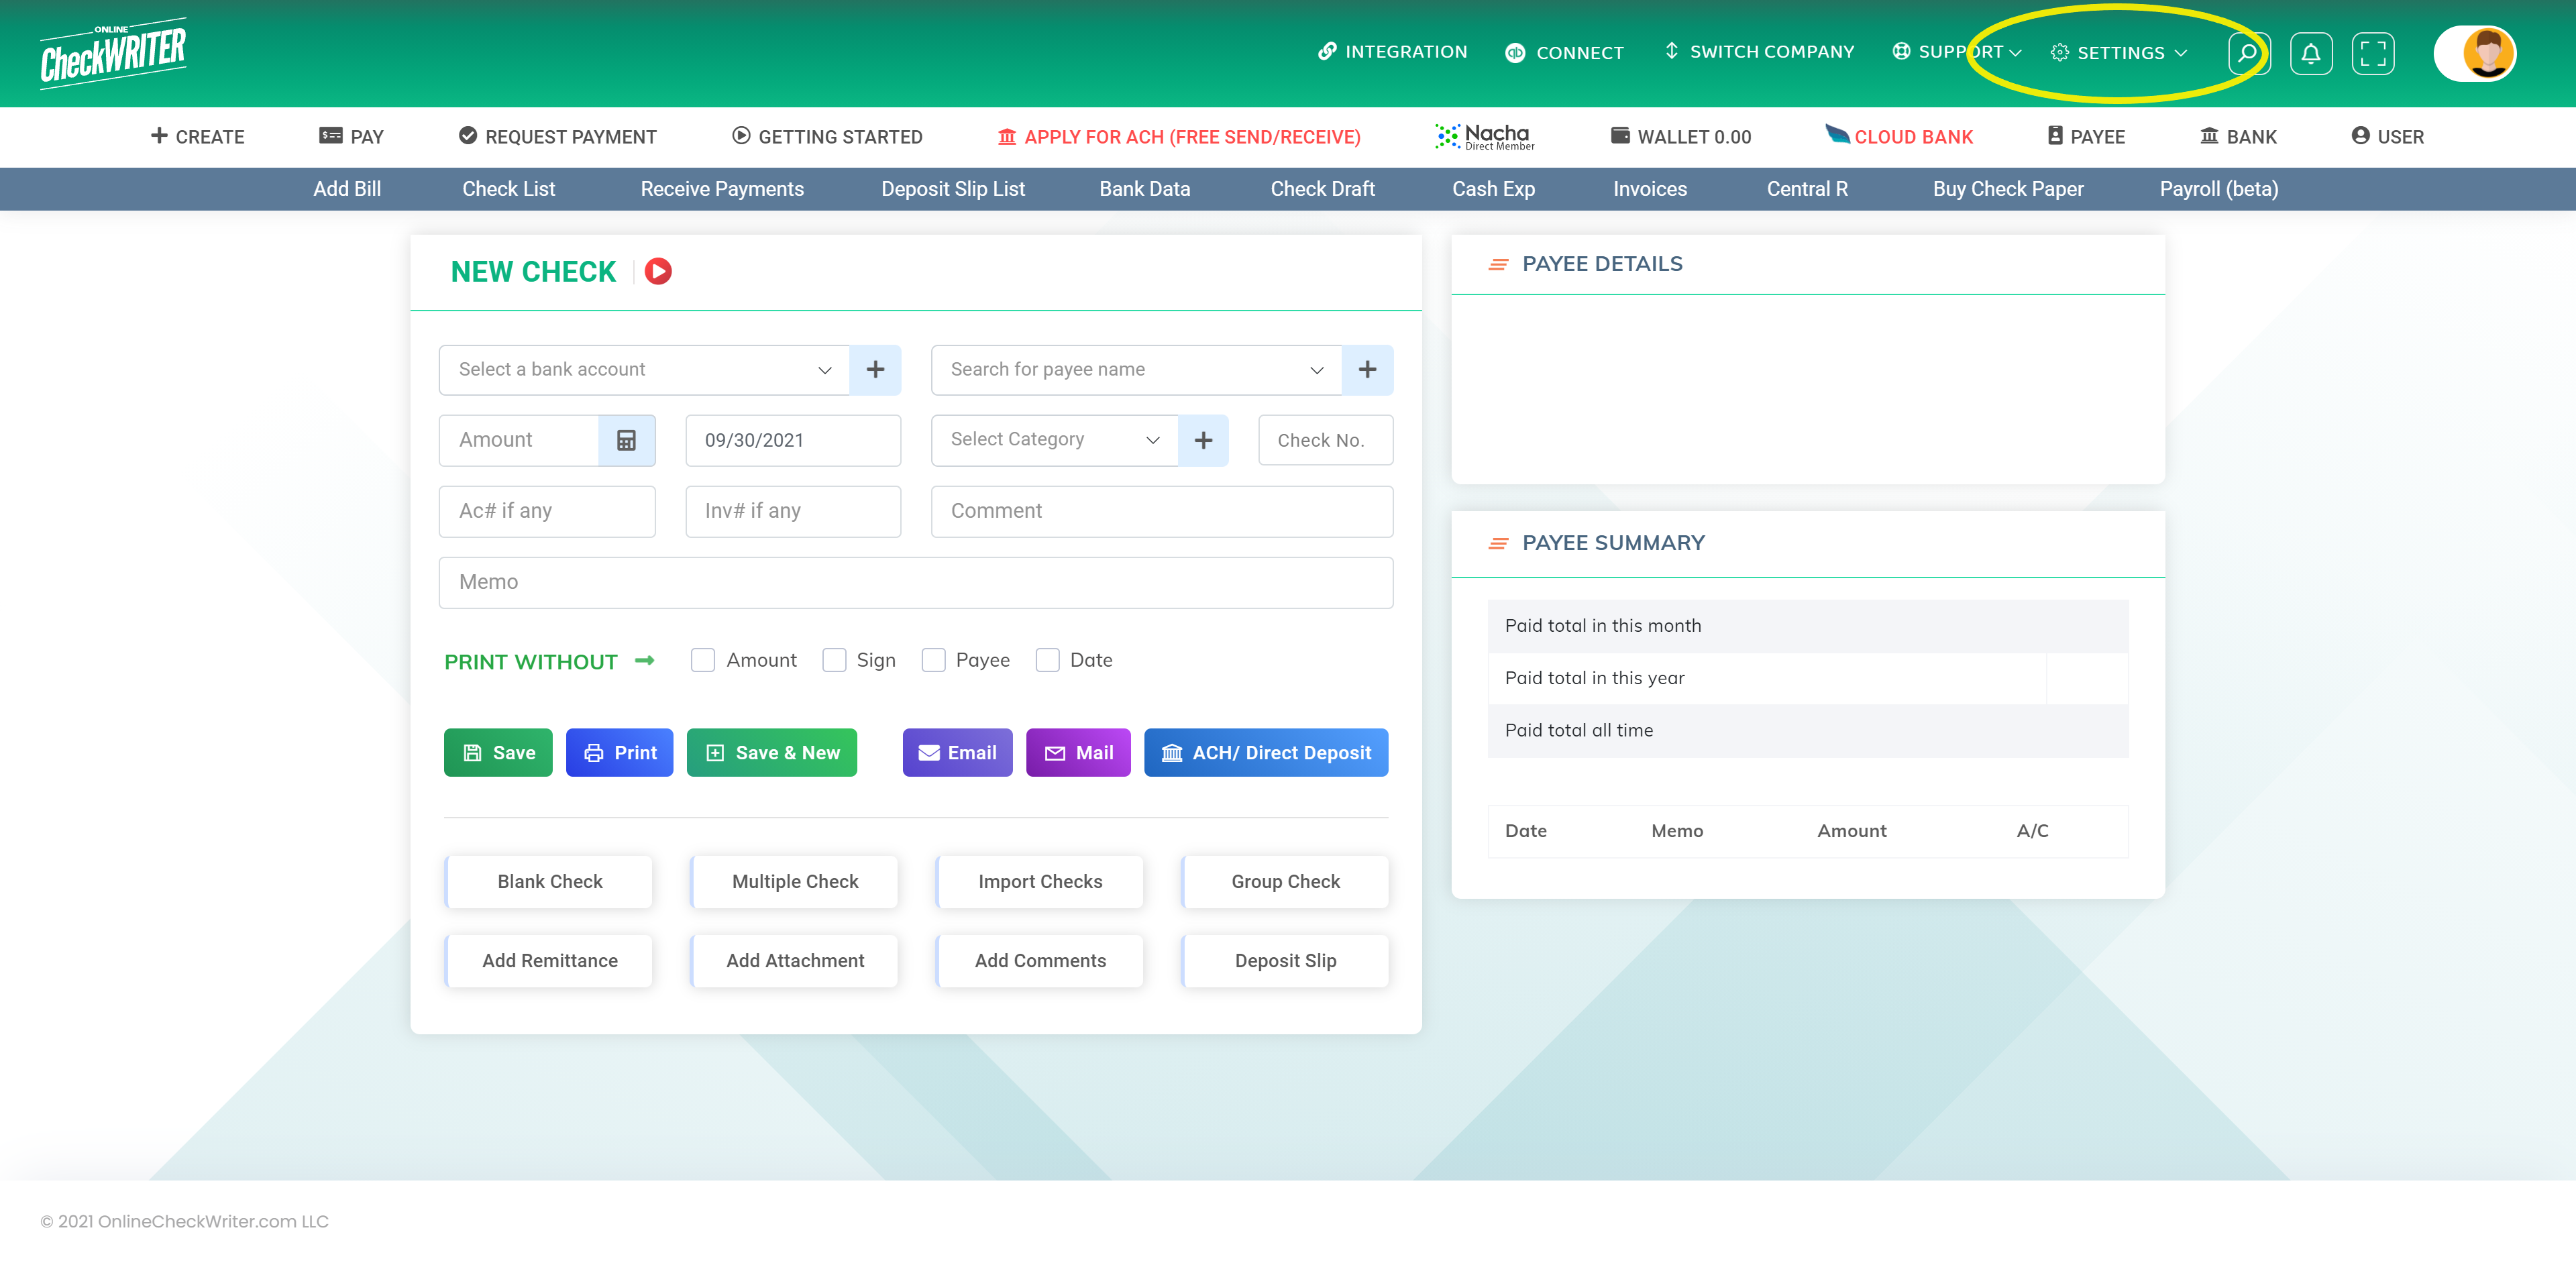Click the date field 09/30/2021
This screenshot has height=1261, width=2576.
793,440
